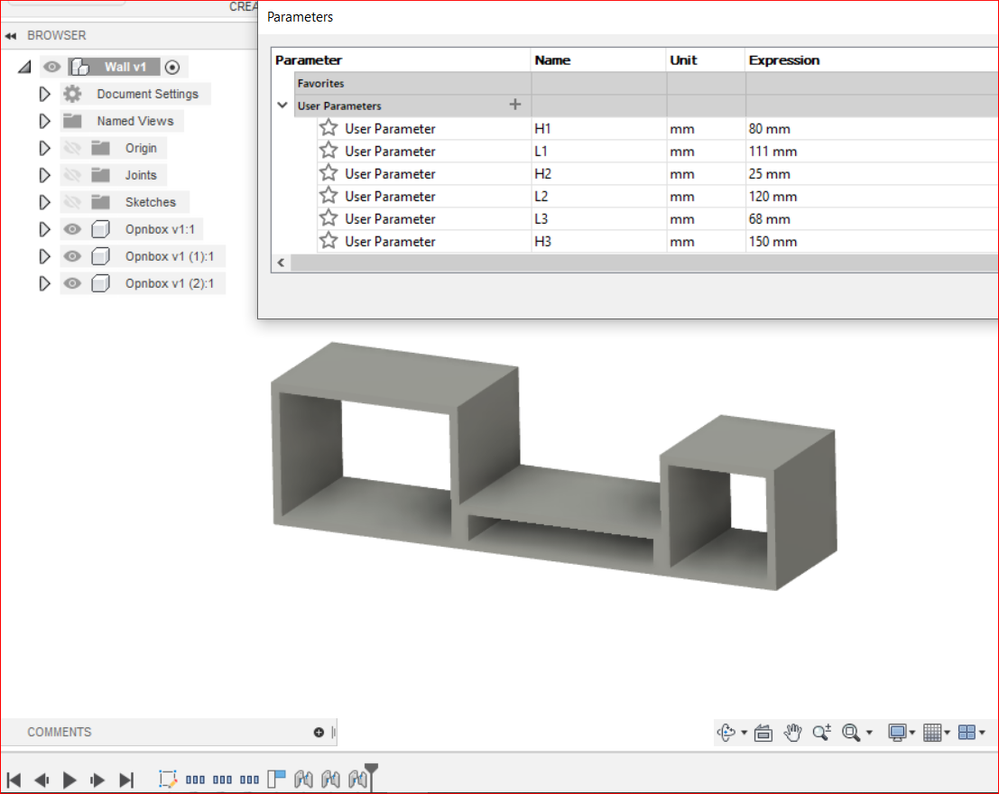Open the Display Settings dropdown arrow

click(912, 733)
